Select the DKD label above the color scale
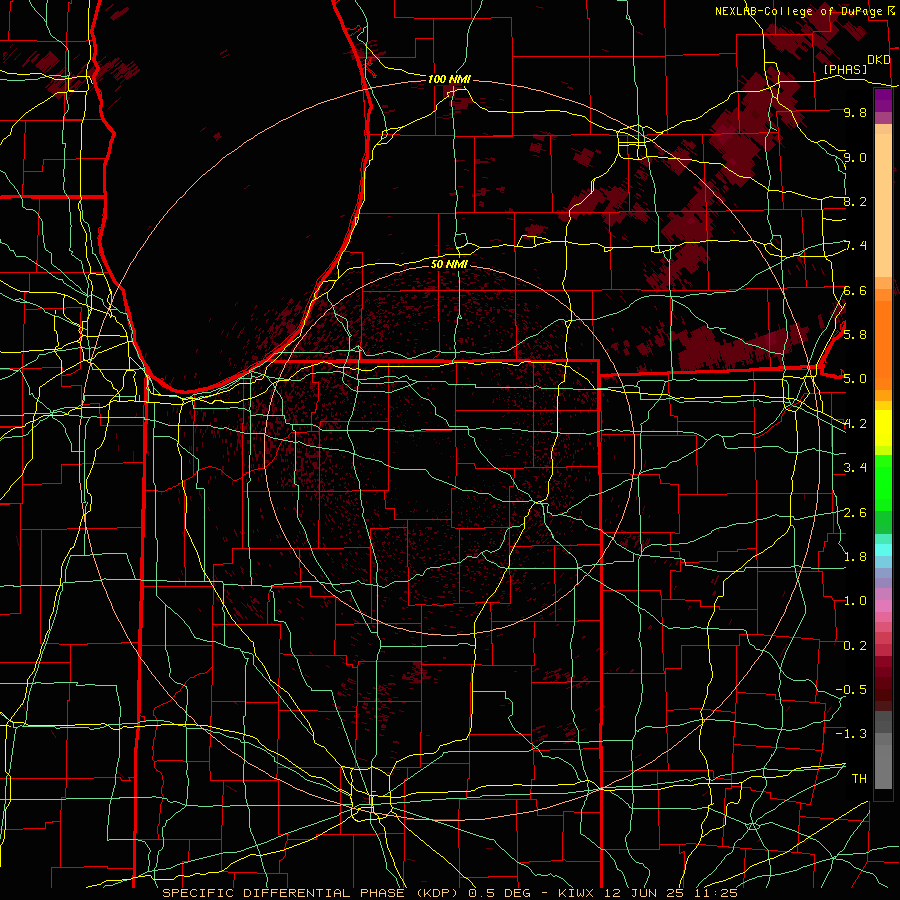This screenshot has height=900, width=900. [879, 60]
